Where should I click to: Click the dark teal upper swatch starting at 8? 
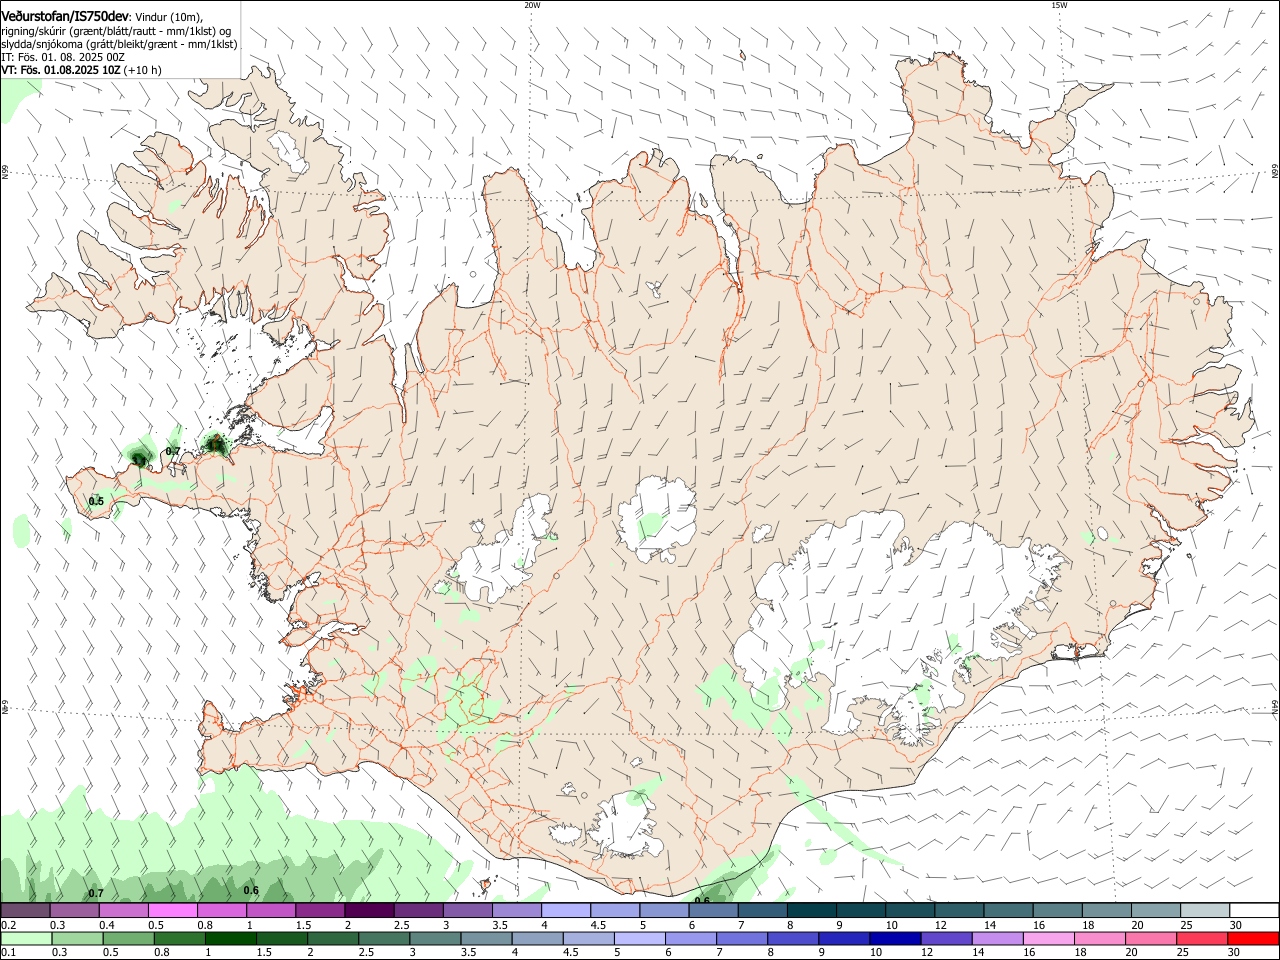pyautogui.click(x=812, y=911)
